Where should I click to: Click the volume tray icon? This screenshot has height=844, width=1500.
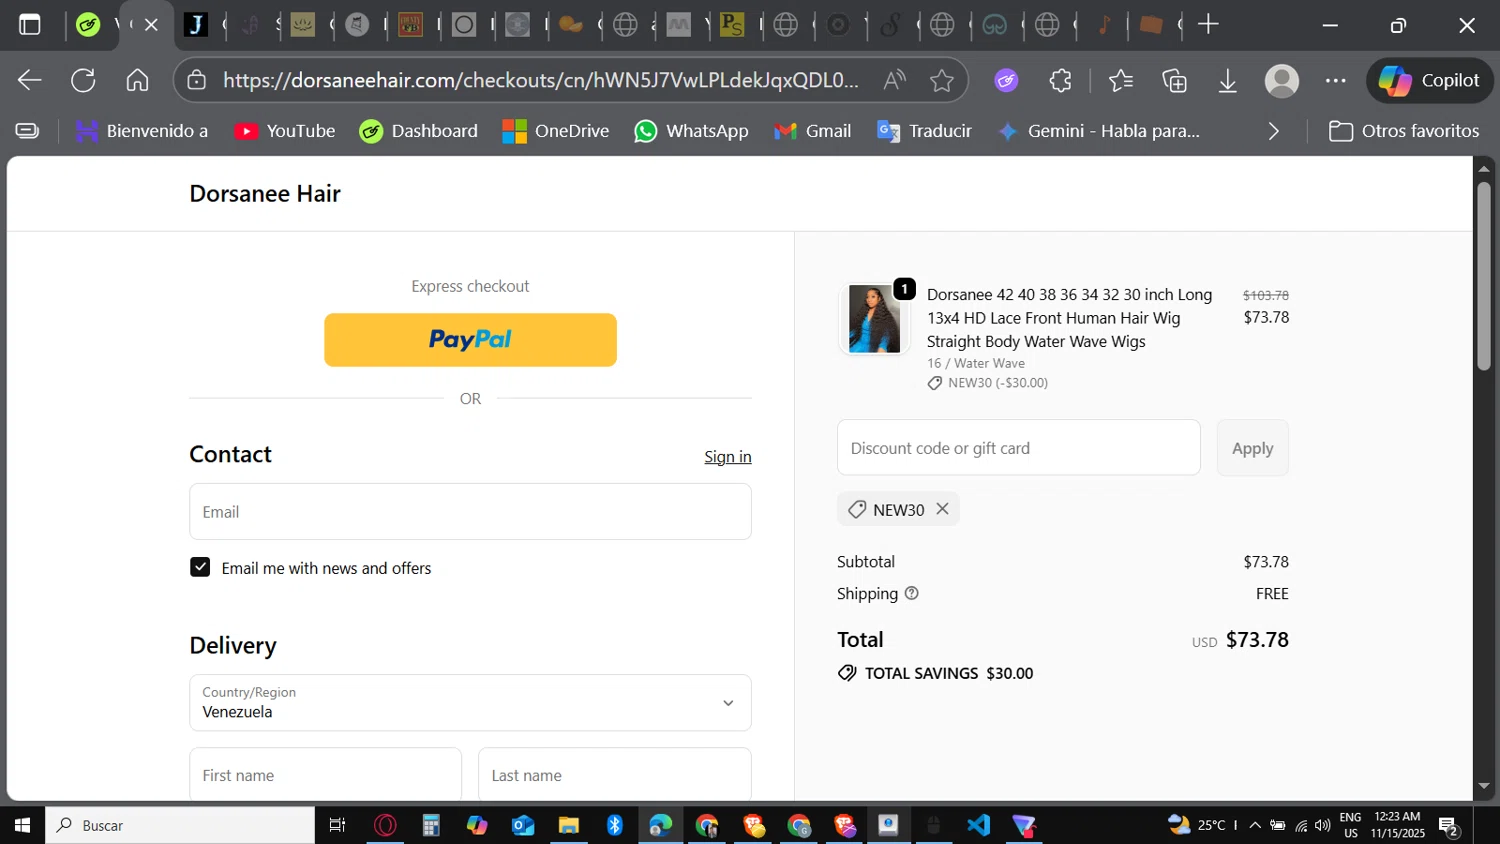(x=1323, y=825)
